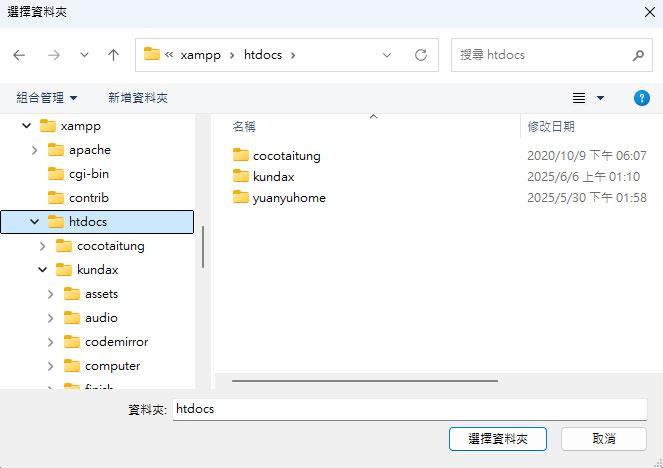Click the horizontal scrollbar in file list
Viewport: 663px width, 468px height.
365,380
